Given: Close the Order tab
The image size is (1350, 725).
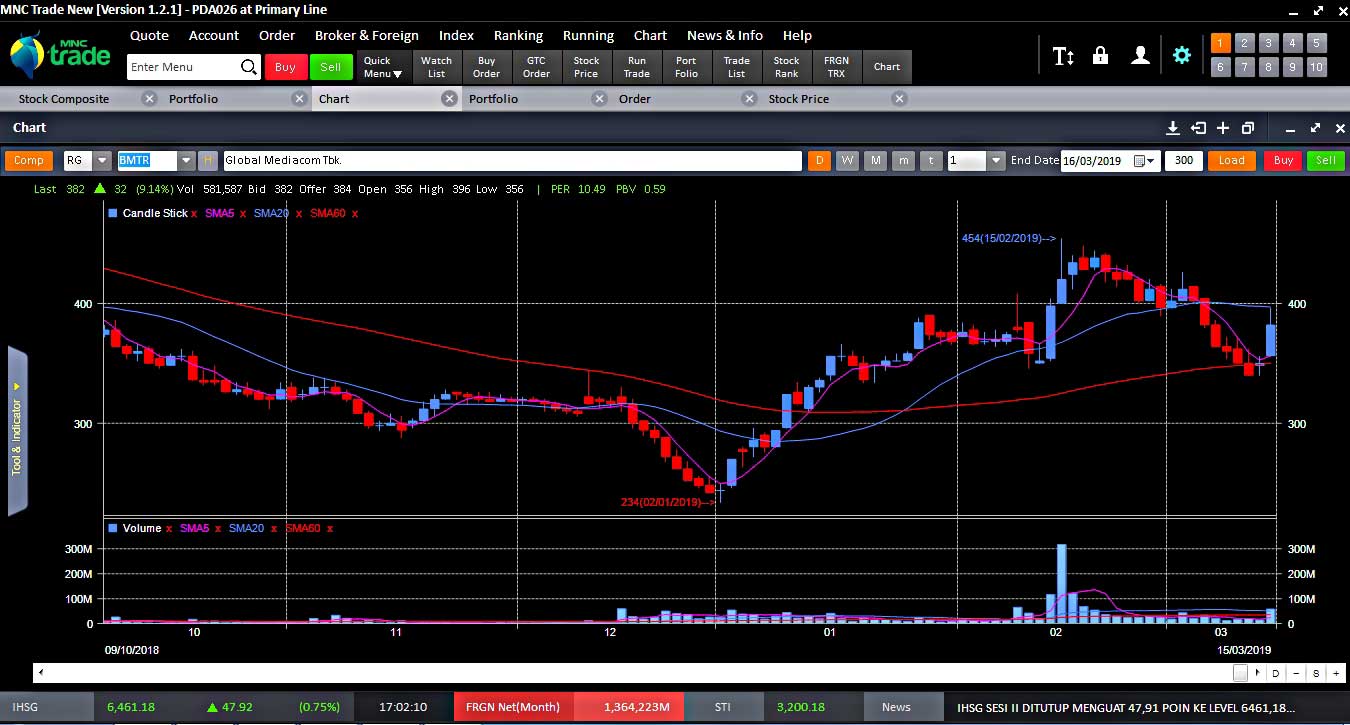Looking at the screenshot, I should coord(749,99).
